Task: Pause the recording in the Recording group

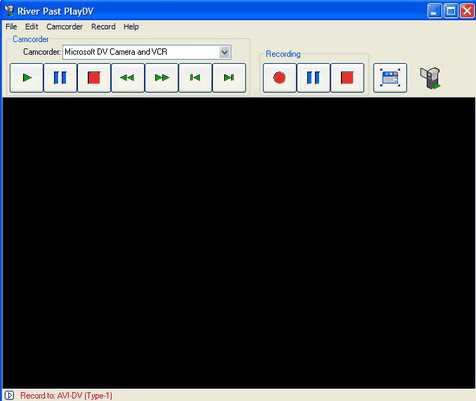Action: tap(313, 78)
